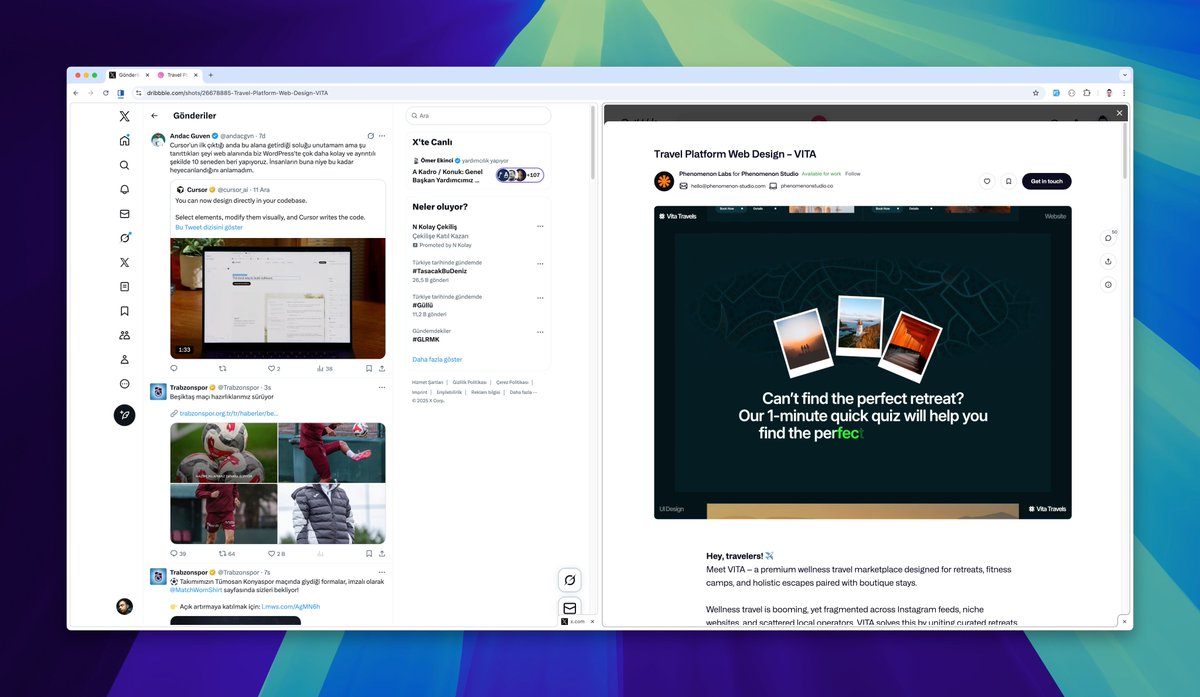1200x697 pixels.
Task: Open the X Home icon in sidebar
Action: pyautogui.click(x=124, y=140)
